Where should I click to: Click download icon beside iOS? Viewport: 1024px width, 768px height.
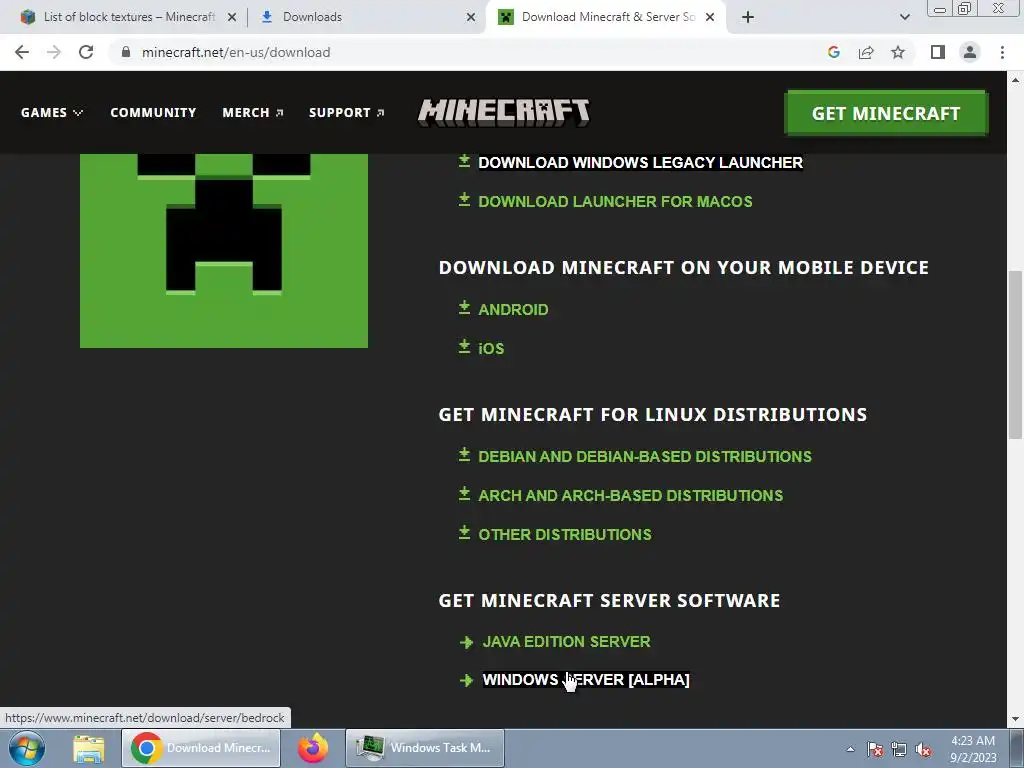pos(464,347)
